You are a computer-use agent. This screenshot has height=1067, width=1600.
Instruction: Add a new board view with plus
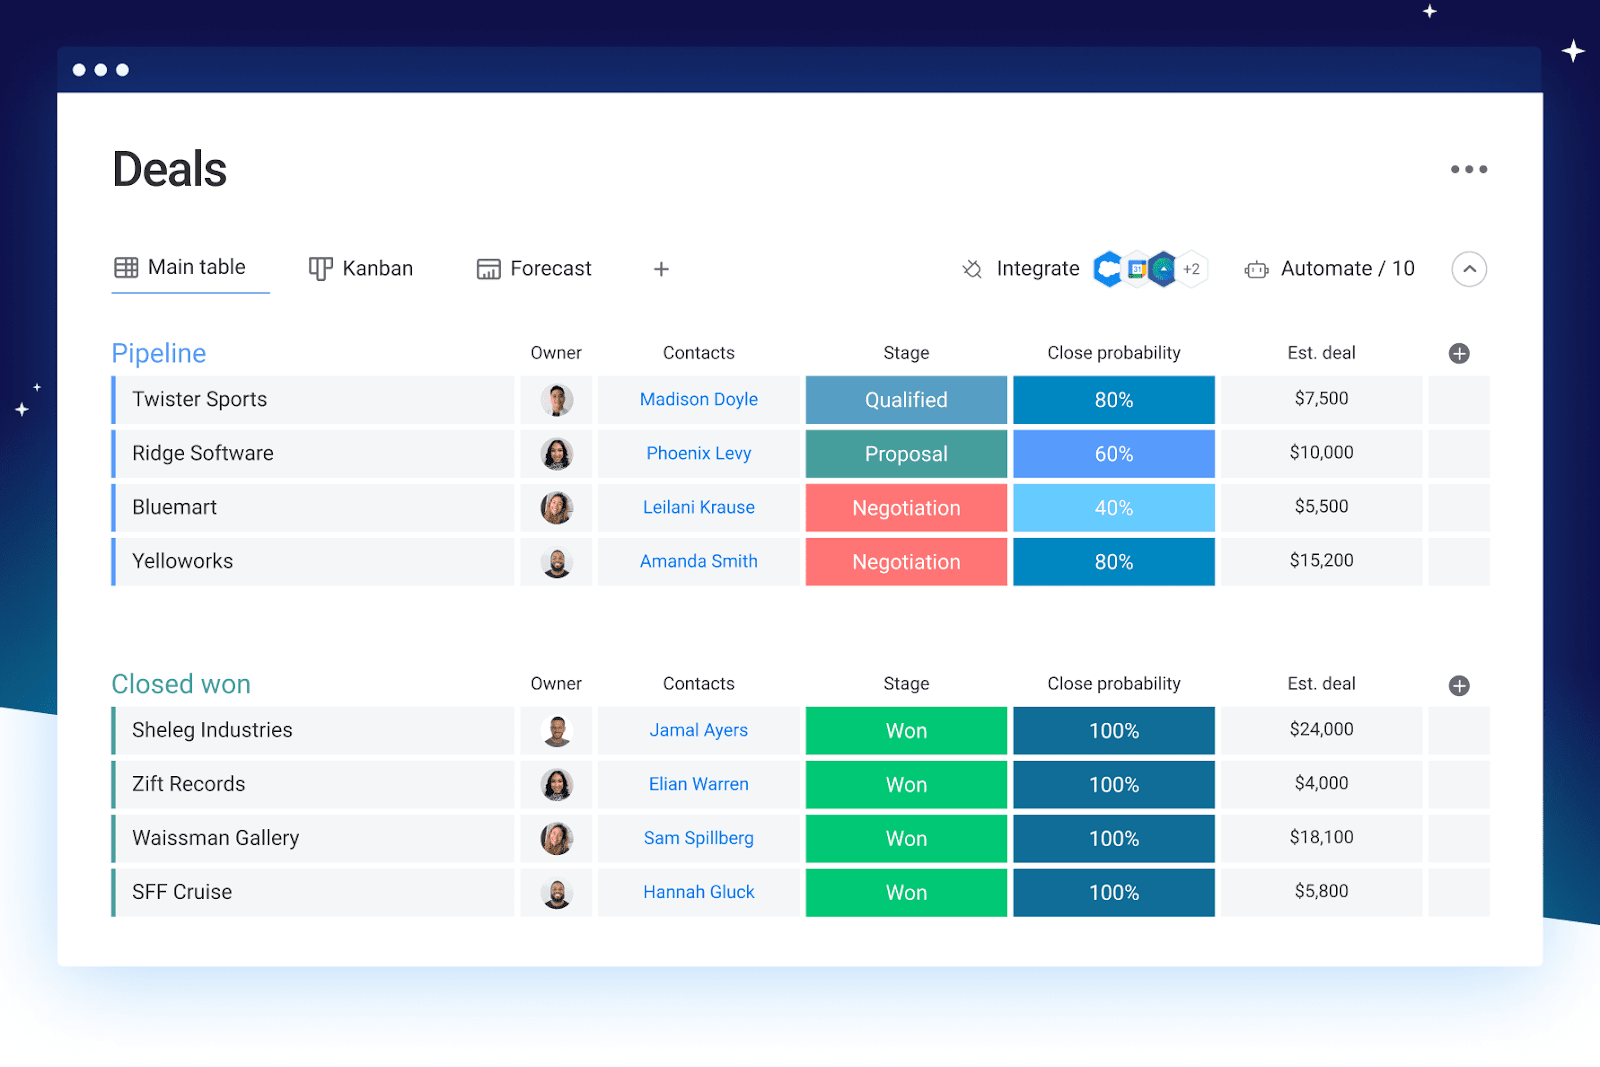(x=661, y=268)
